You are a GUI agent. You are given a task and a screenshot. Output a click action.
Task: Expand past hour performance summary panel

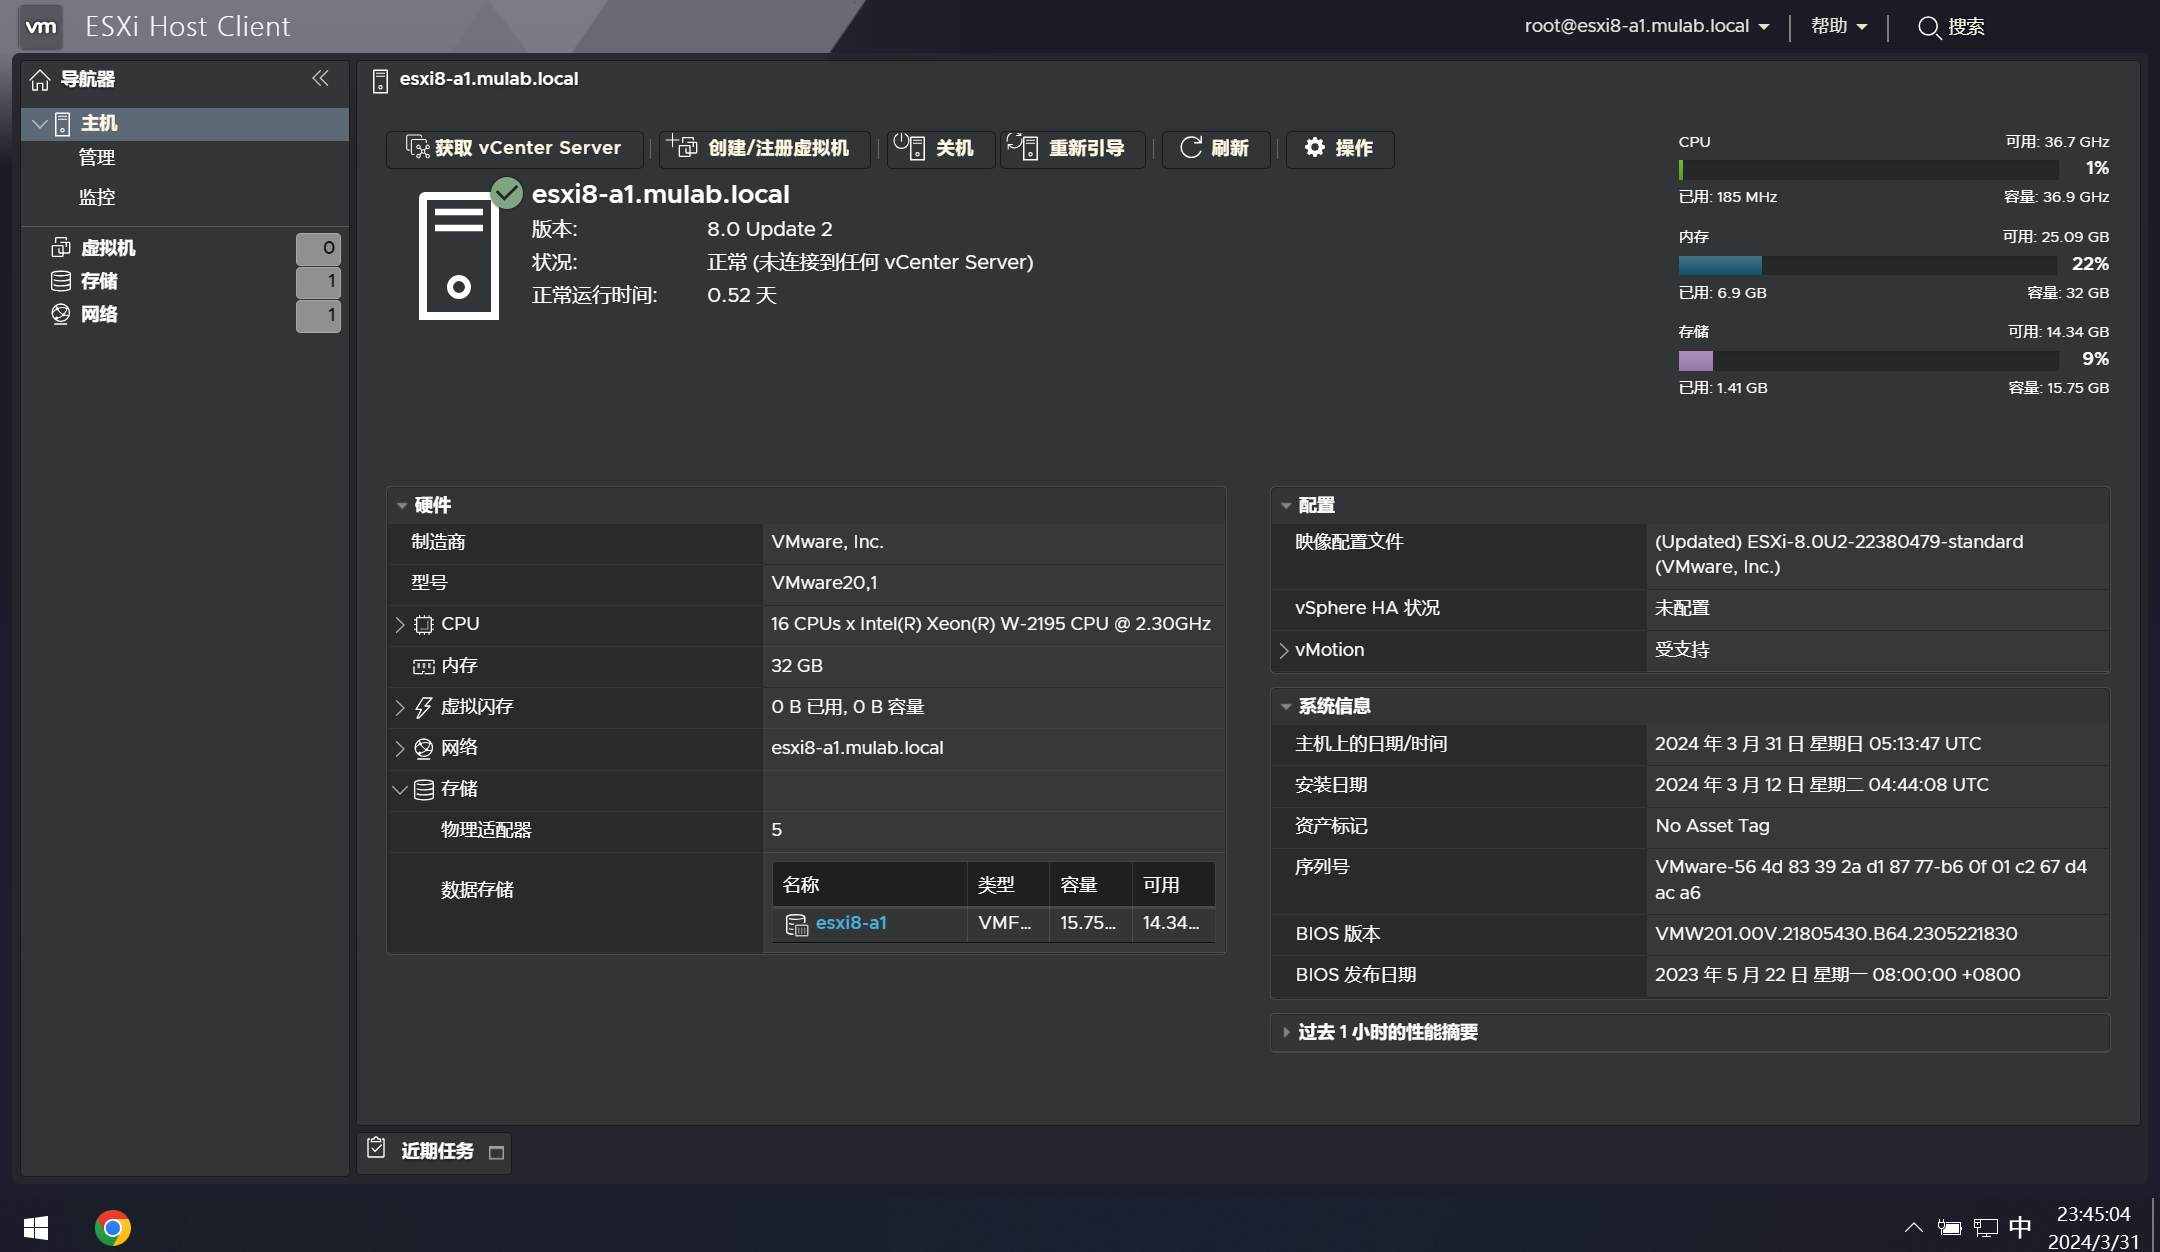point(1286,1032)
